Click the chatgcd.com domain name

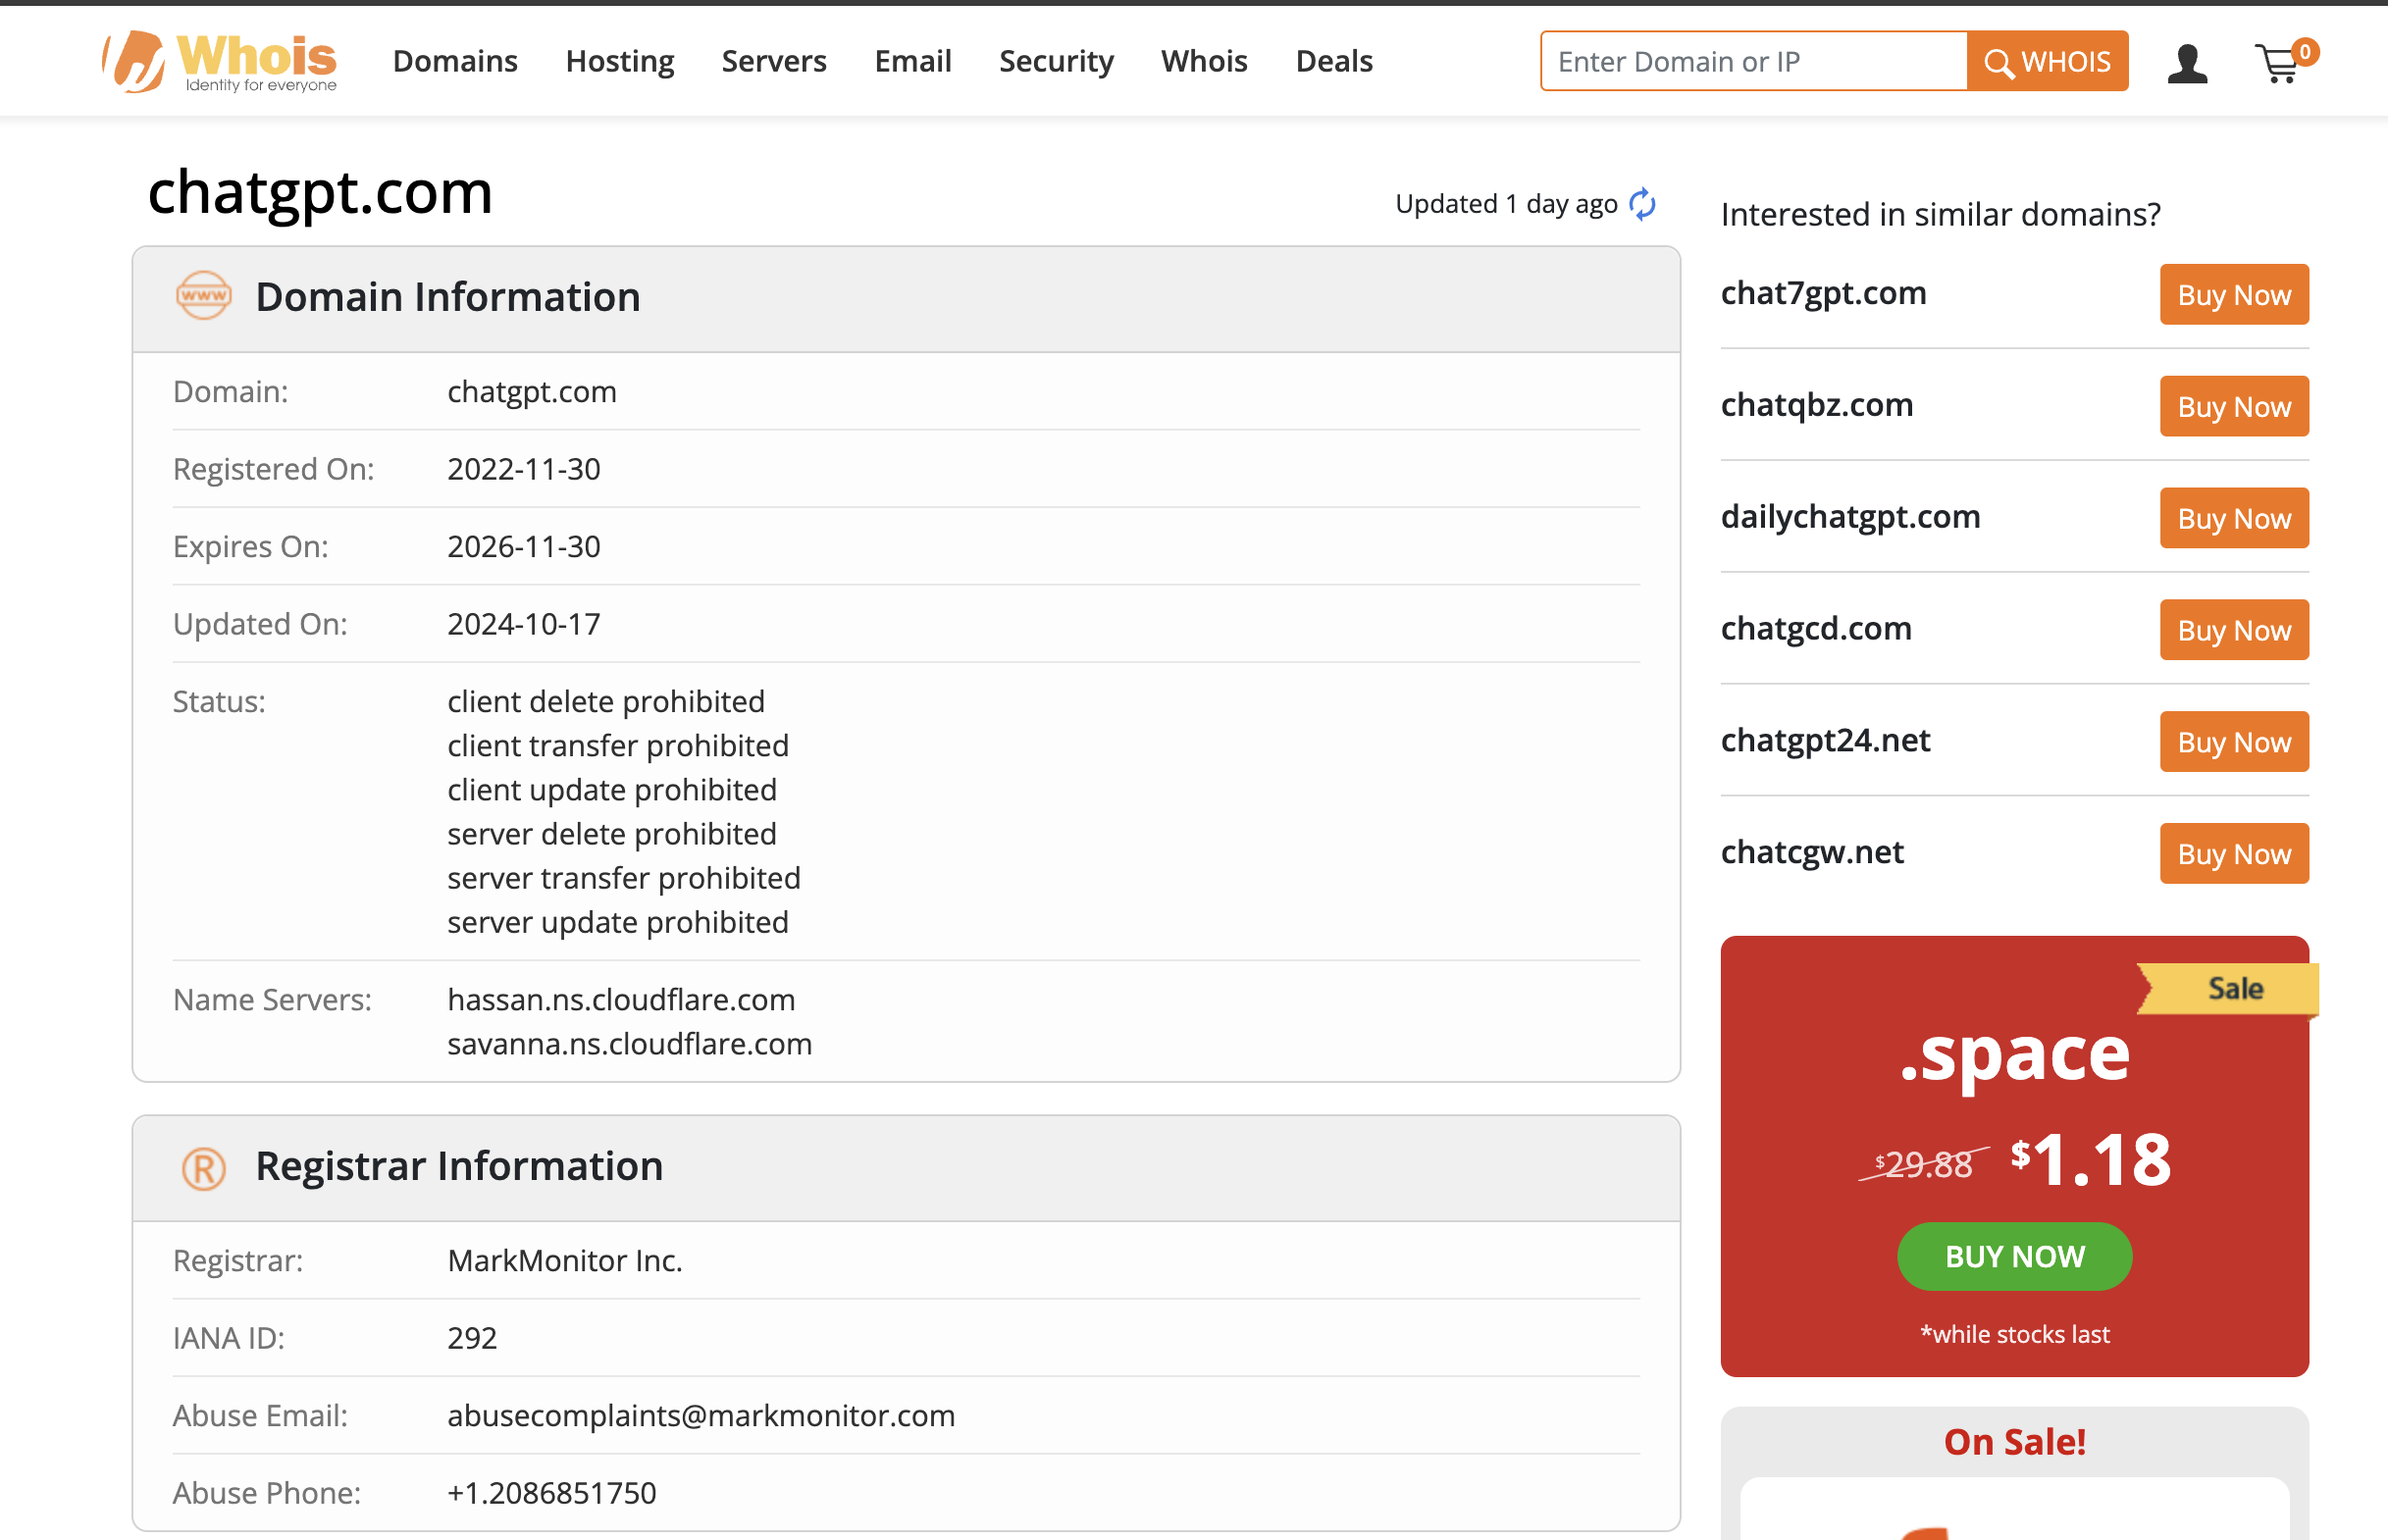tap(1816, 629)
